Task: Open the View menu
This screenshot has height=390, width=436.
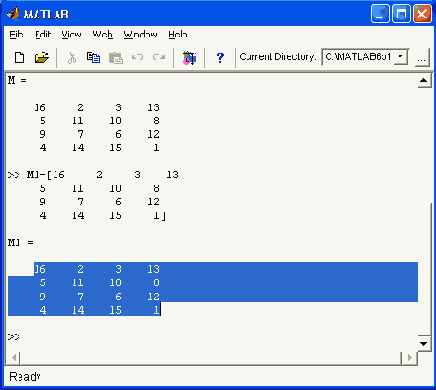Action: tap(71, 34)
